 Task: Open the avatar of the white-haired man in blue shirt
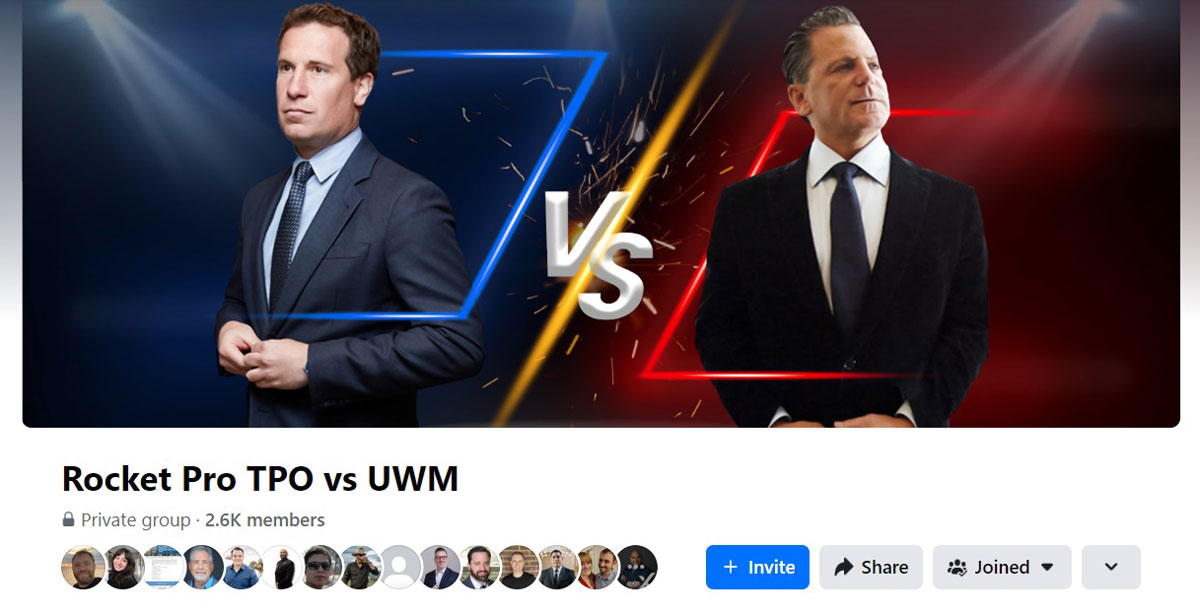[202, 567]
